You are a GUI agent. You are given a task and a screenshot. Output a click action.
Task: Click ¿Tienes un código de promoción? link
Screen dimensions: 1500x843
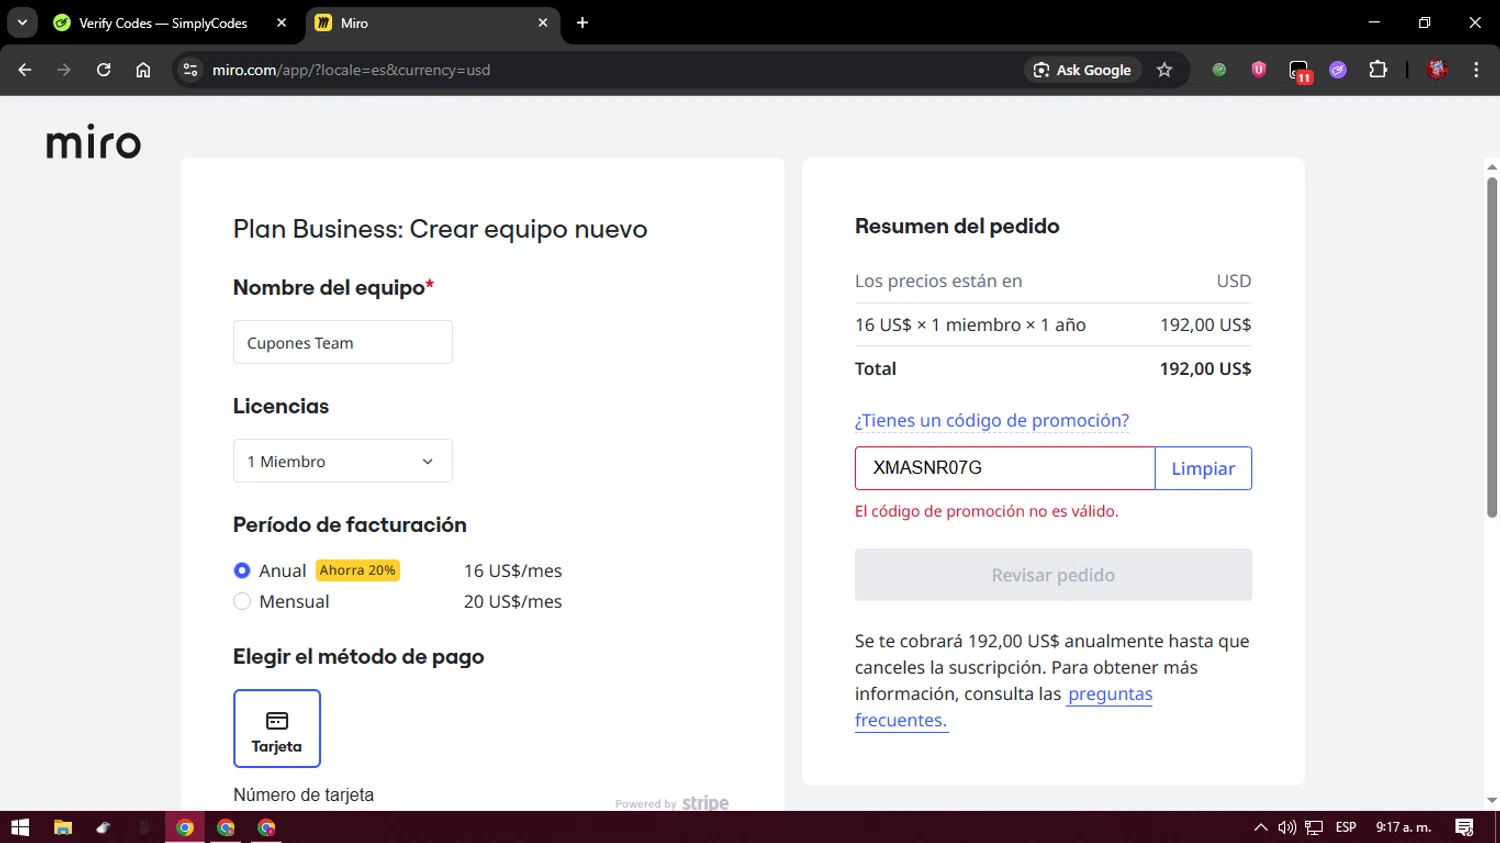(992, 421)
